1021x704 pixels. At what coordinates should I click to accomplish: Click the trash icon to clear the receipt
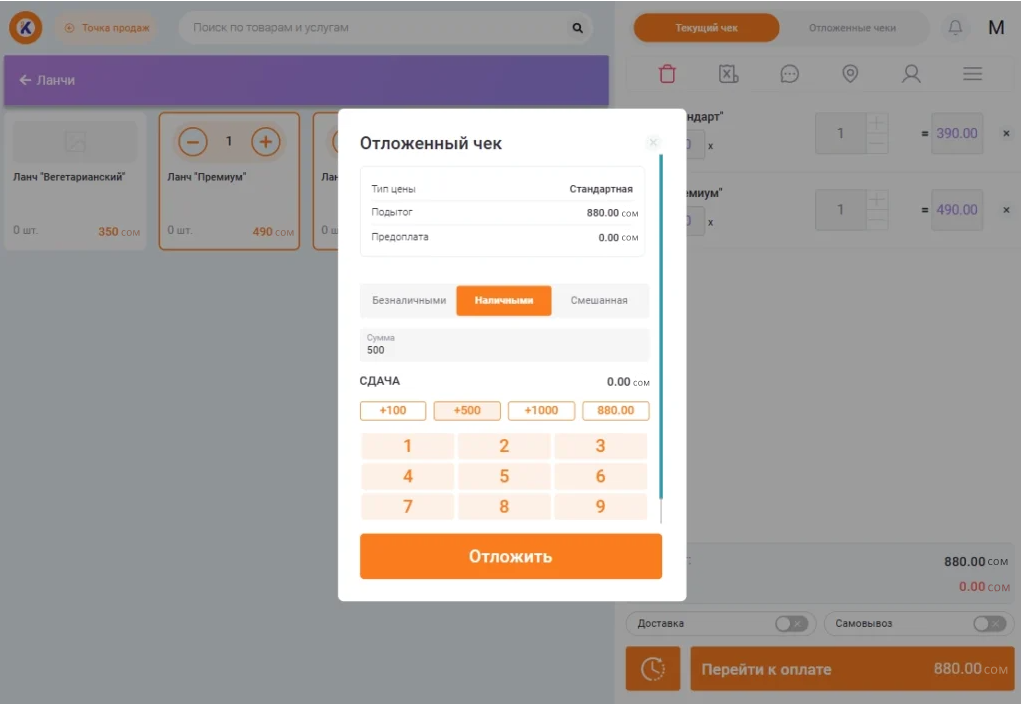click(x=667, y=74)
